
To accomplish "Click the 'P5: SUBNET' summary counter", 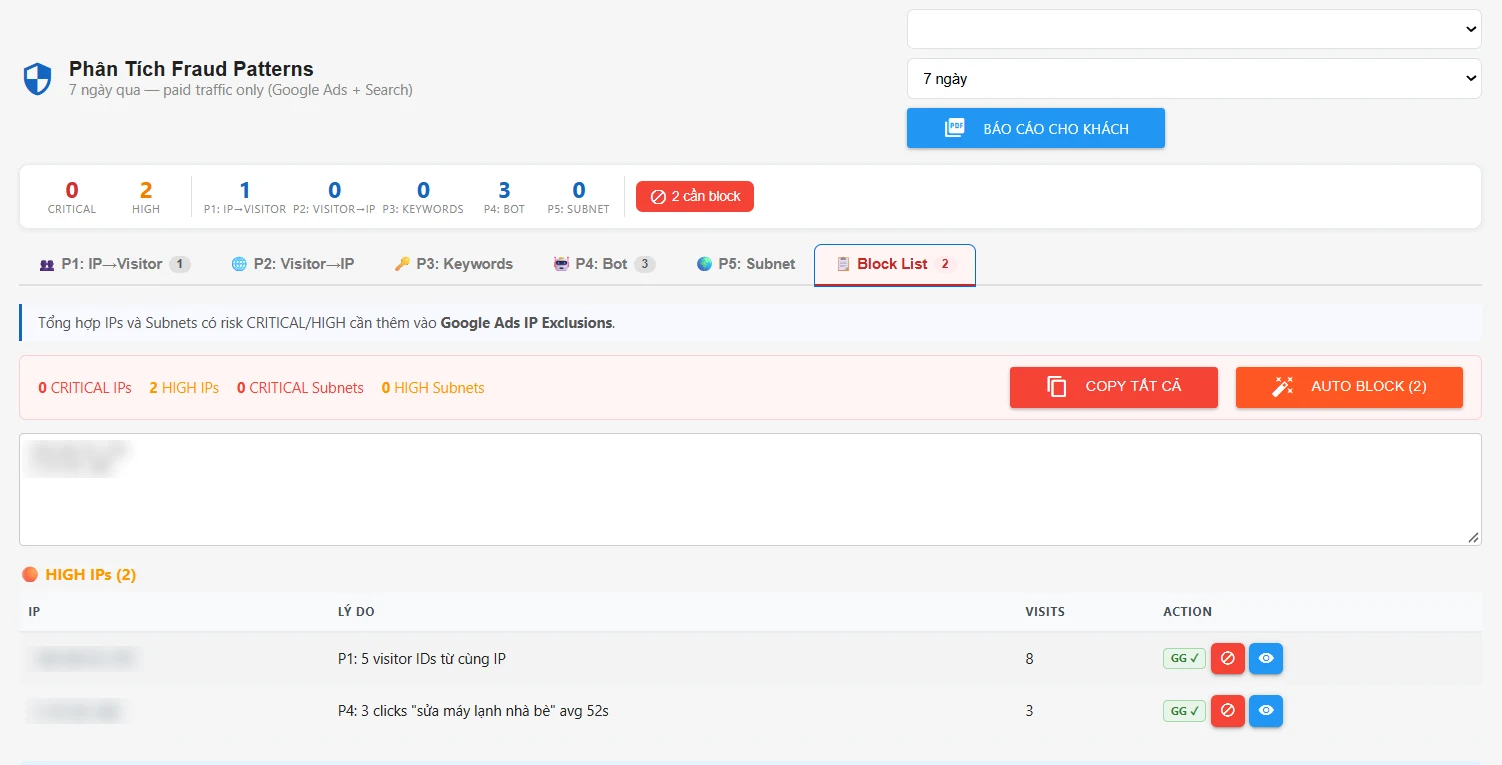I will (x=579, y=196).
